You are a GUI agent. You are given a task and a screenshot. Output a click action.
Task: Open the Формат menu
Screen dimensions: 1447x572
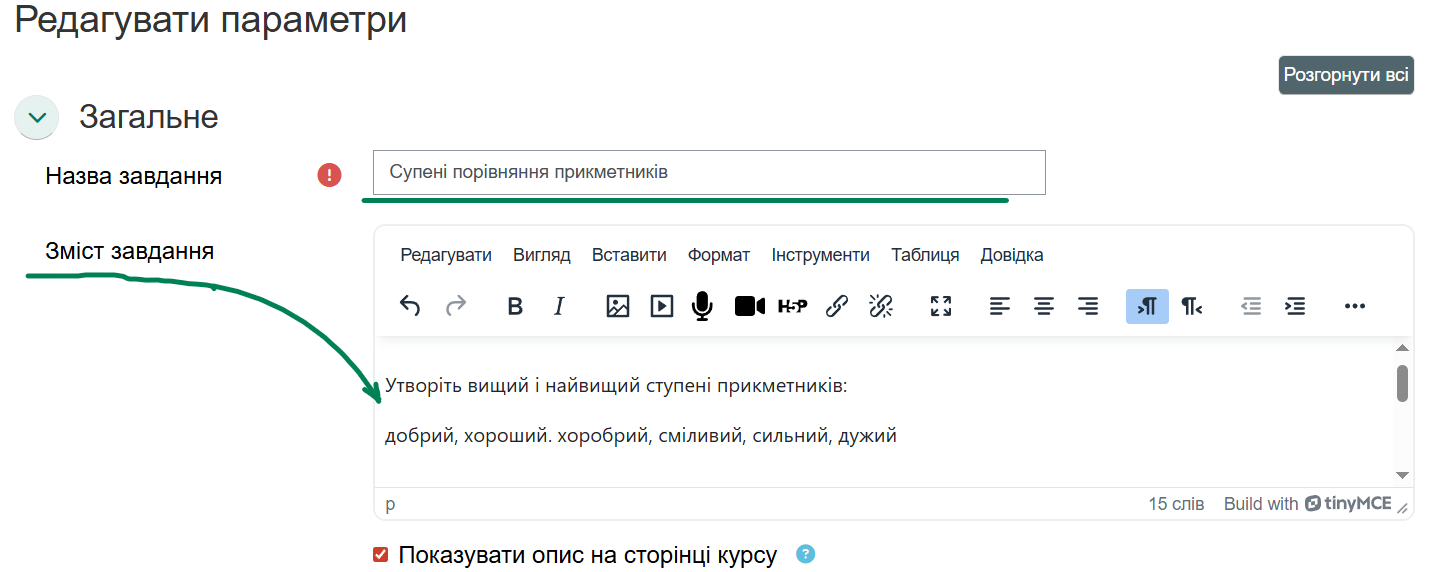(718, 255)
